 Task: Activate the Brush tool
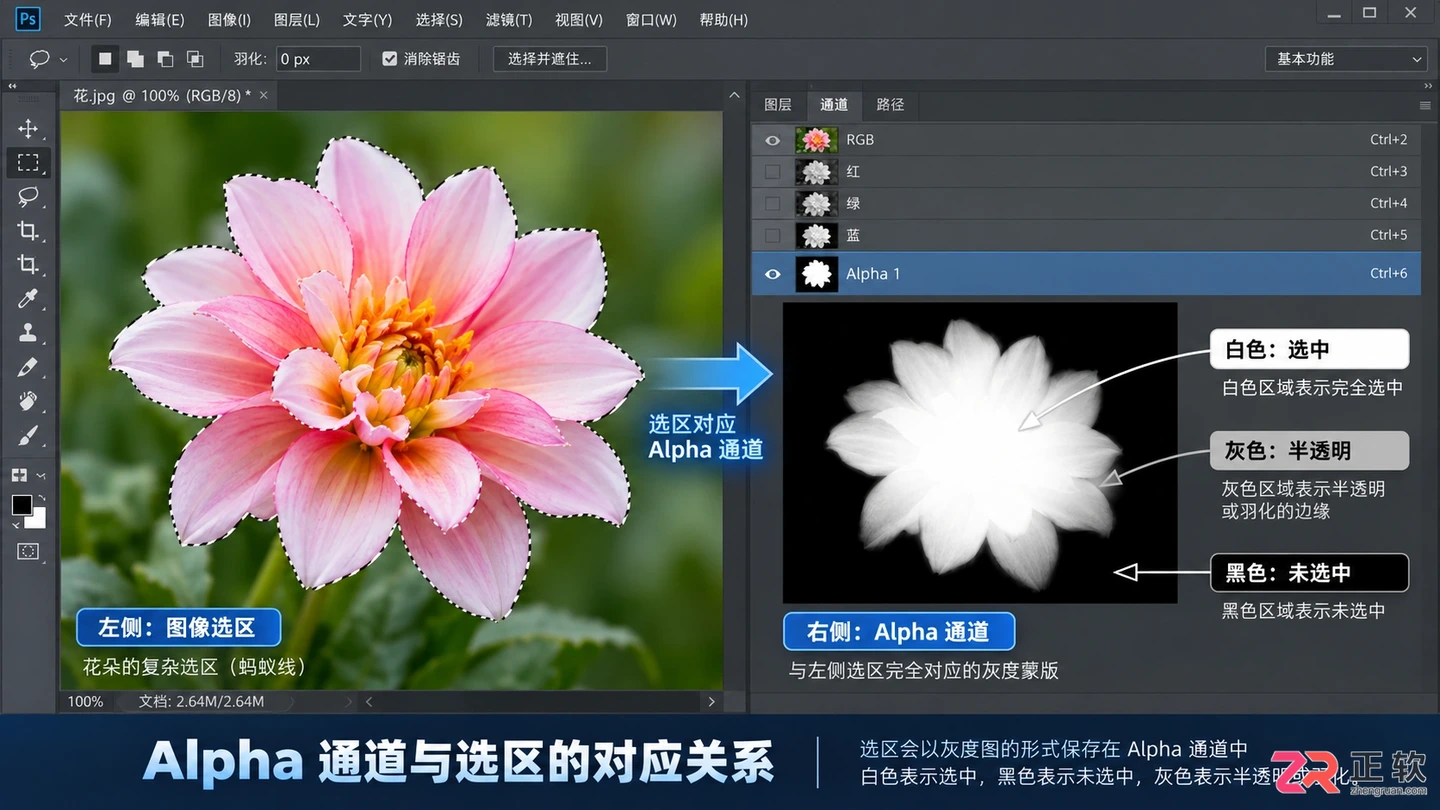(28, 435)
